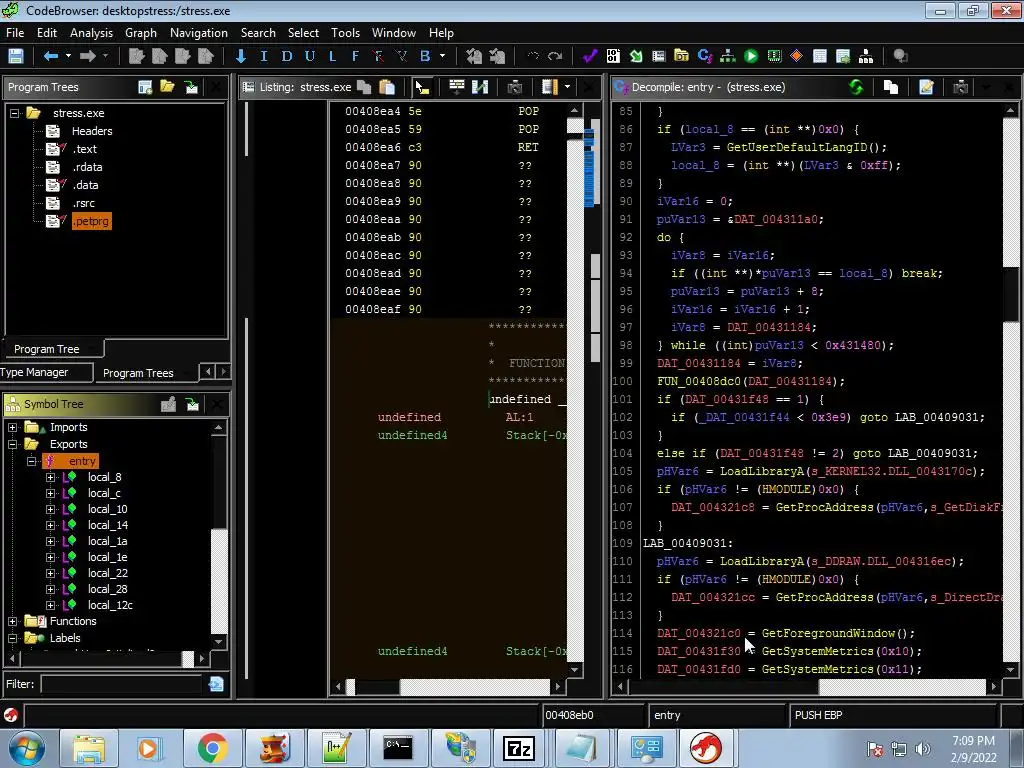Jump to next Data with D icon
The image size is (1024, 768).
287,56
